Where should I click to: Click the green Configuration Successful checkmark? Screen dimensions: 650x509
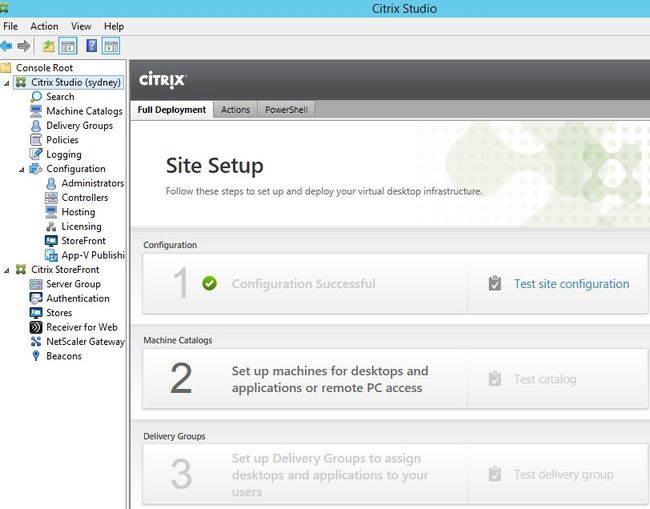(209, 284)
